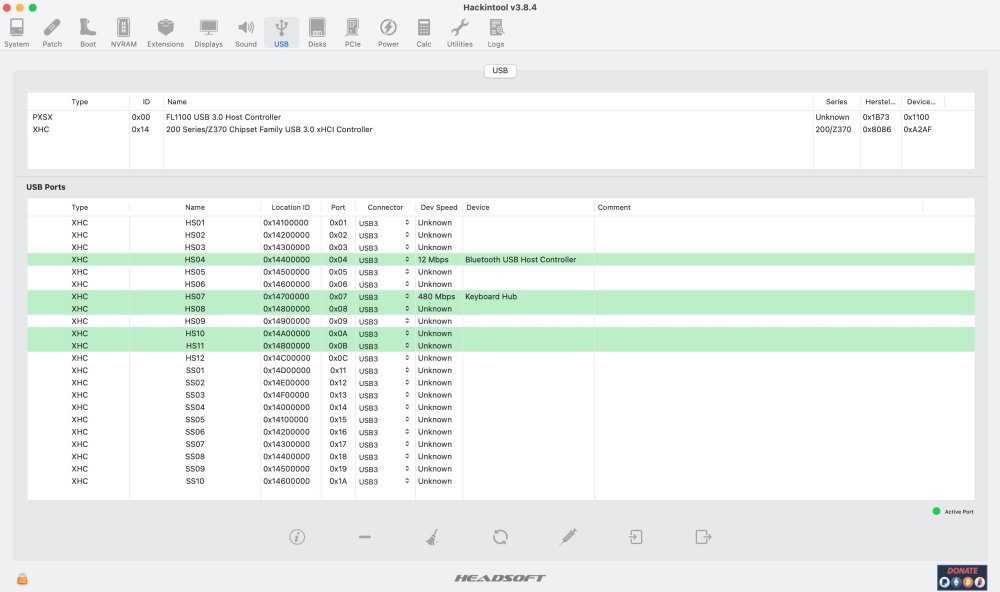Click the broom clear-all icon
This screenshot has height=592, width=1000.
click(432, 537)
